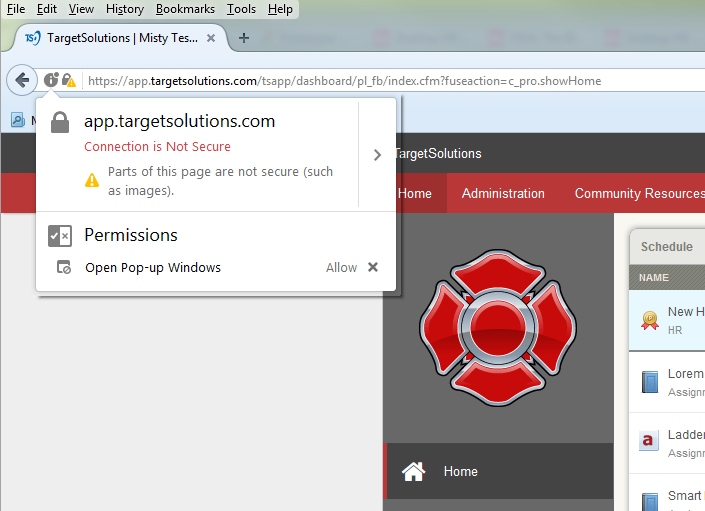
Task: Open the History menu
Action: tap(125, 9)
